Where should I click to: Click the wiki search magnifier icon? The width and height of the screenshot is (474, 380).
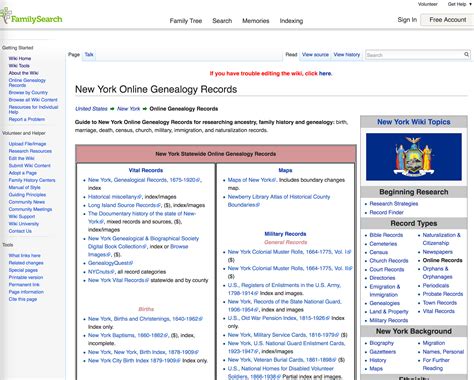point(466,54)
